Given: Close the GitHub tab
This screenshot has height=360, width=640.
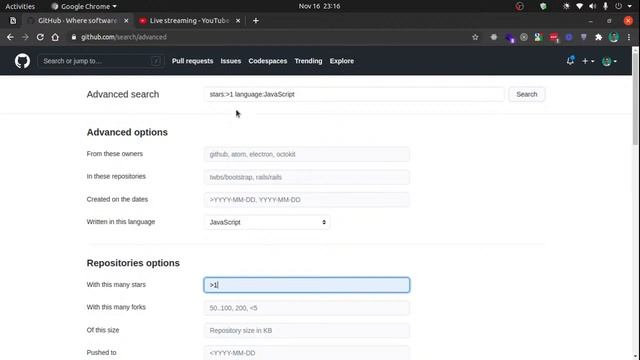Looking at the screenshot, I should pyautogui.click(x=126, y=20).
